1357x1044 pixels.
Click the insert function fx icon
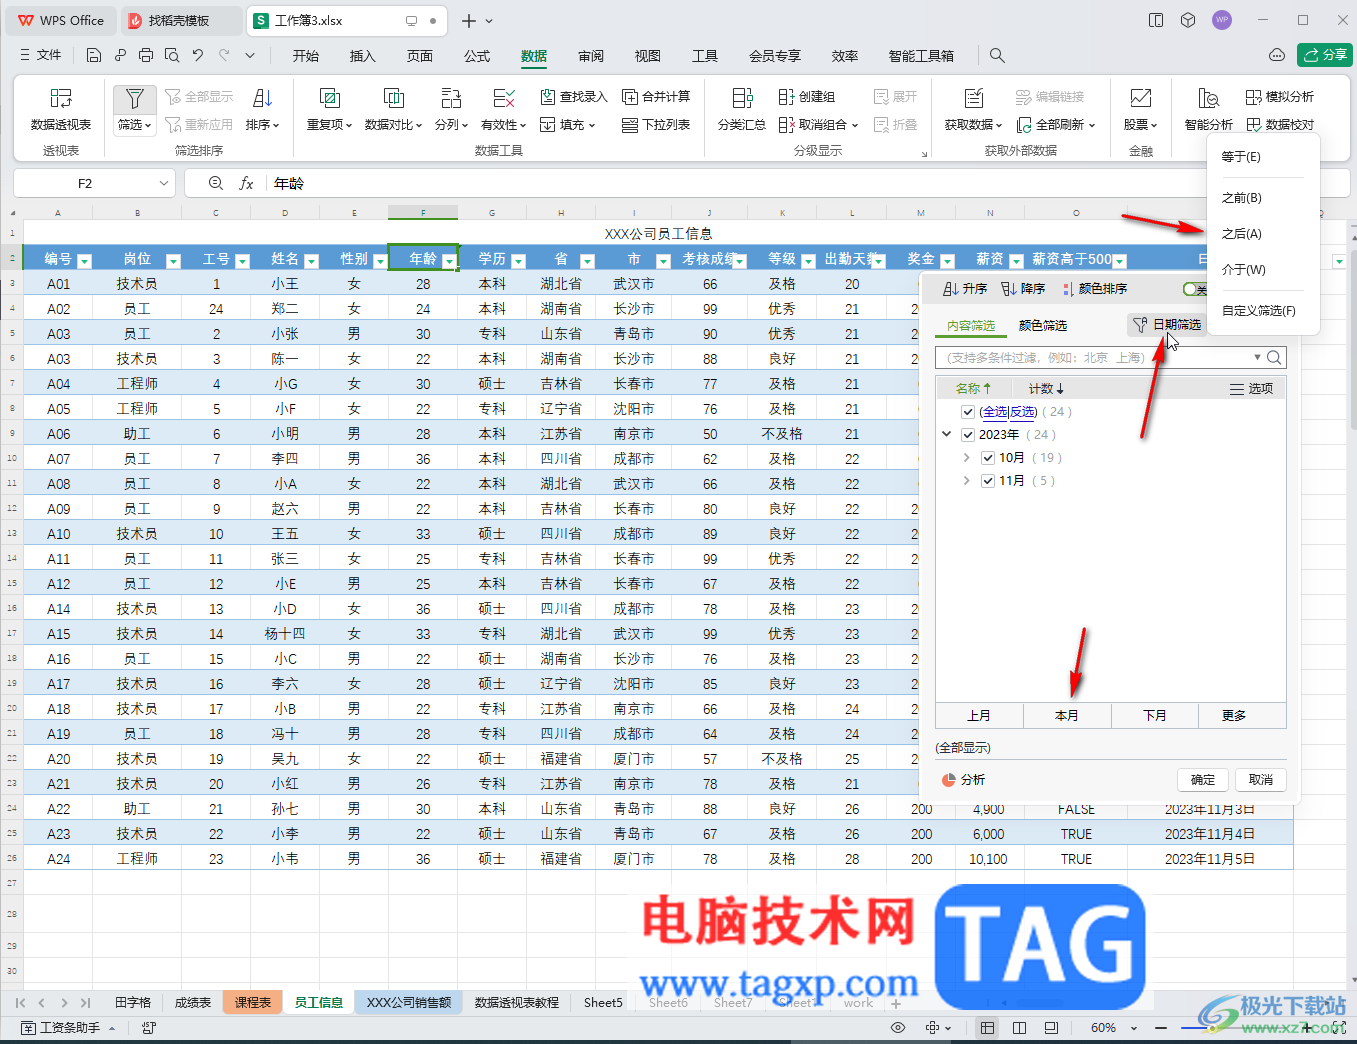pyautogui.click(x=246, y=183)
